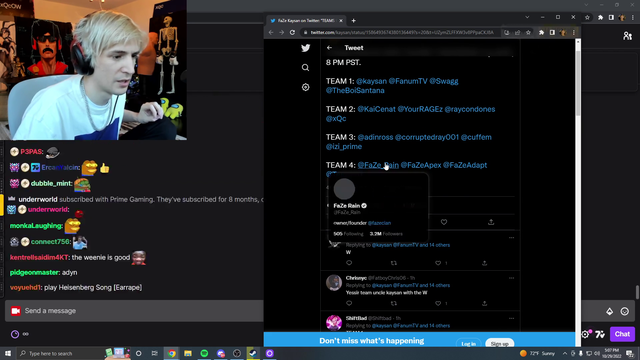This screenshot has height=360, width=640.
Task: Click the browser back arrow in Twitter window
Action: pos(271,32)
